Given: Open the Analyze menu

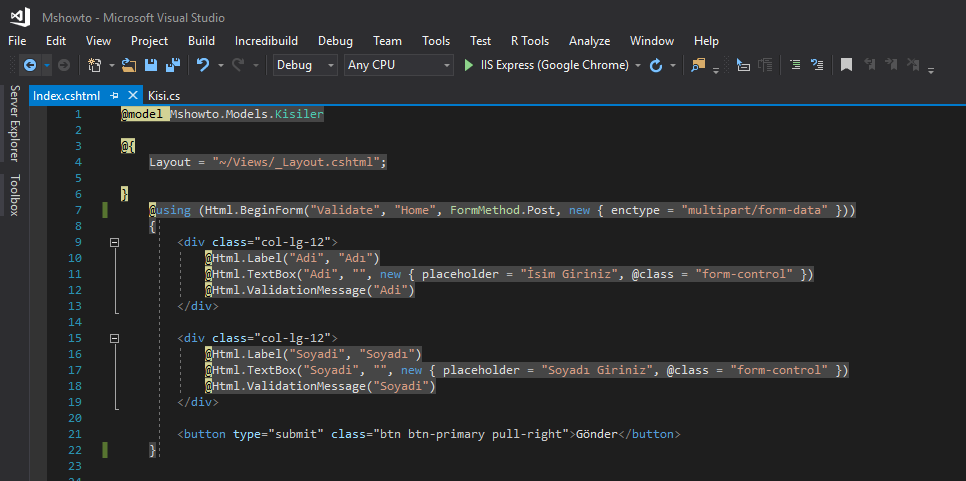Looking at the screenshot, I should tap(590, 41).
